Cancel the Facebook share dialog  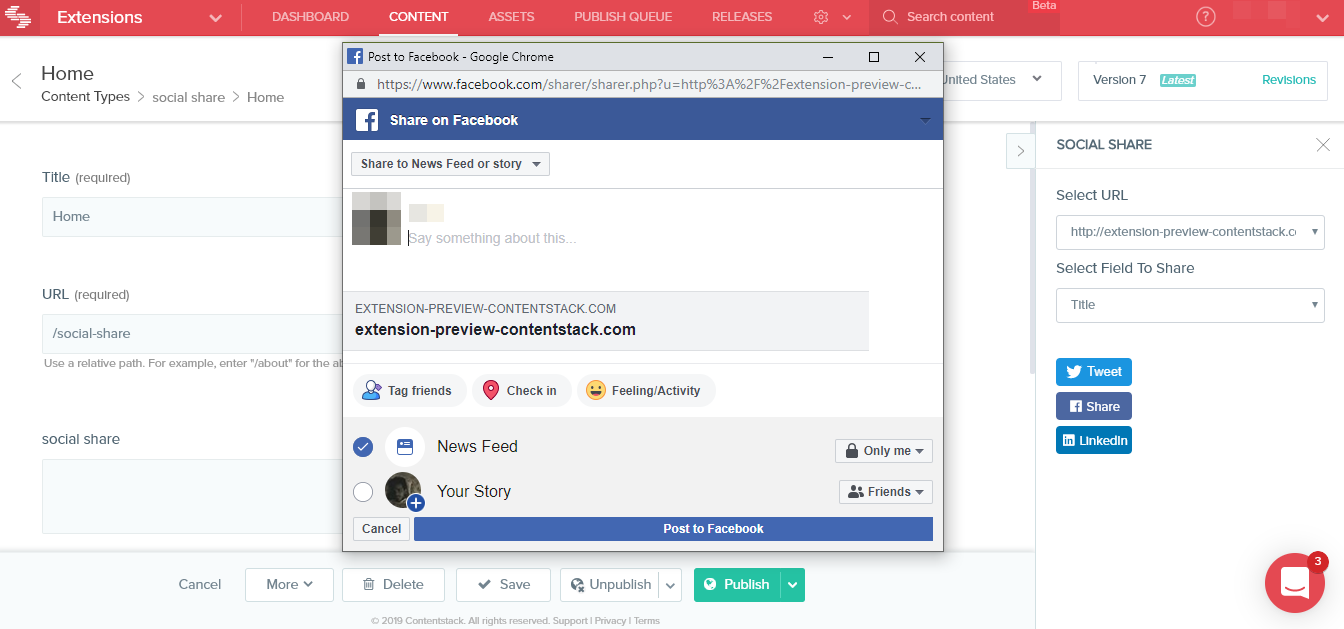(x=381, y=529)
